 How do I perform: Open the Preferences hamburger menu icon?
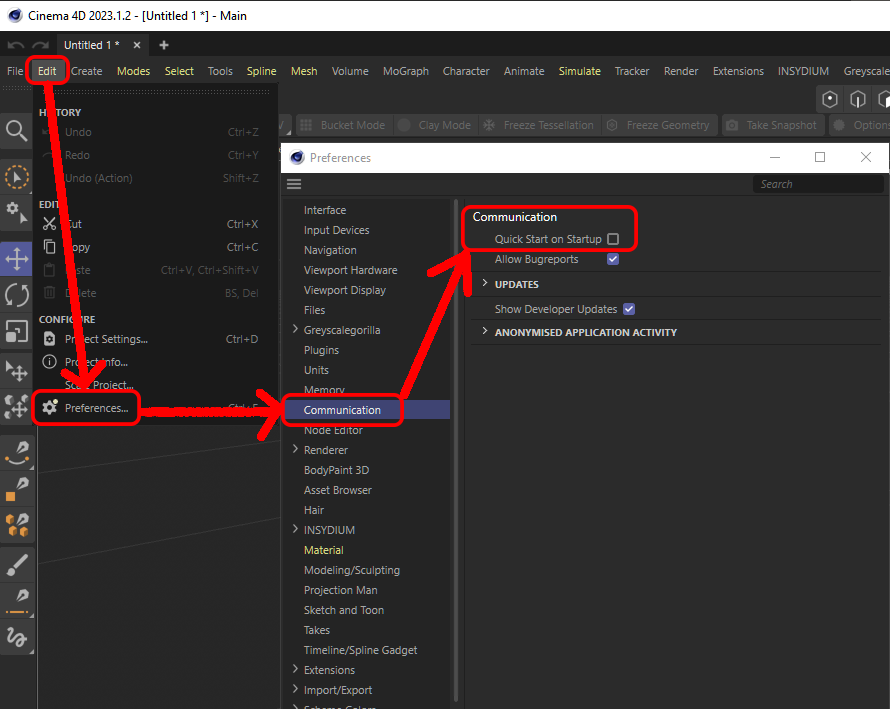point(294,184)
